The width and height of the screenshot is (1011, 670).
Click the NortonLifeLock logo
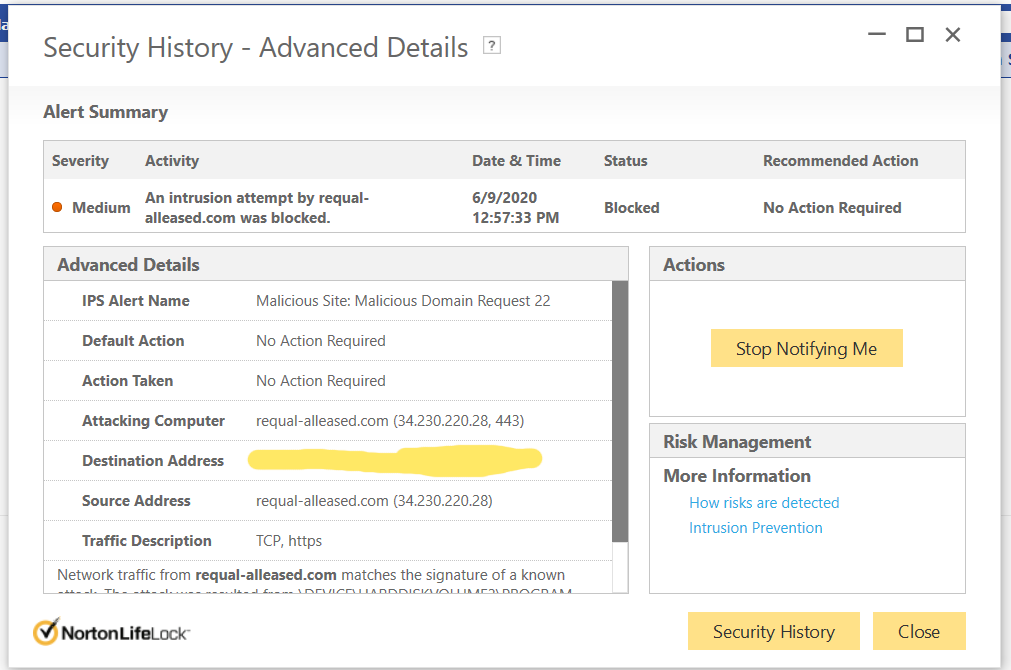coord(111,632)
